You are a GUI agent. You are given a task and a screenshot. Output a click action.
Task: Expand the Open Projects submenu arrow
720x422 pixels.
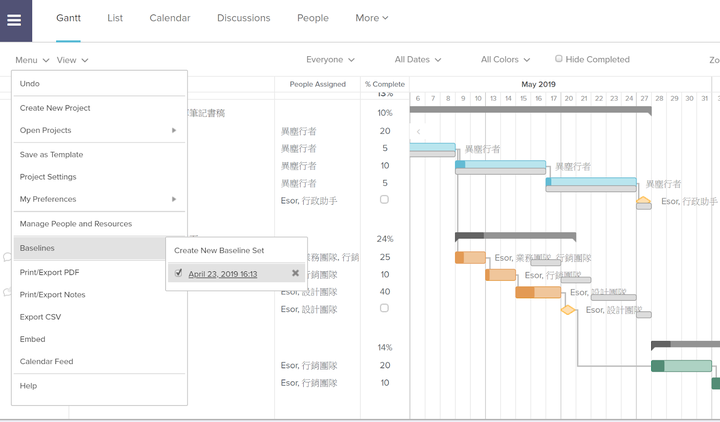174,130
